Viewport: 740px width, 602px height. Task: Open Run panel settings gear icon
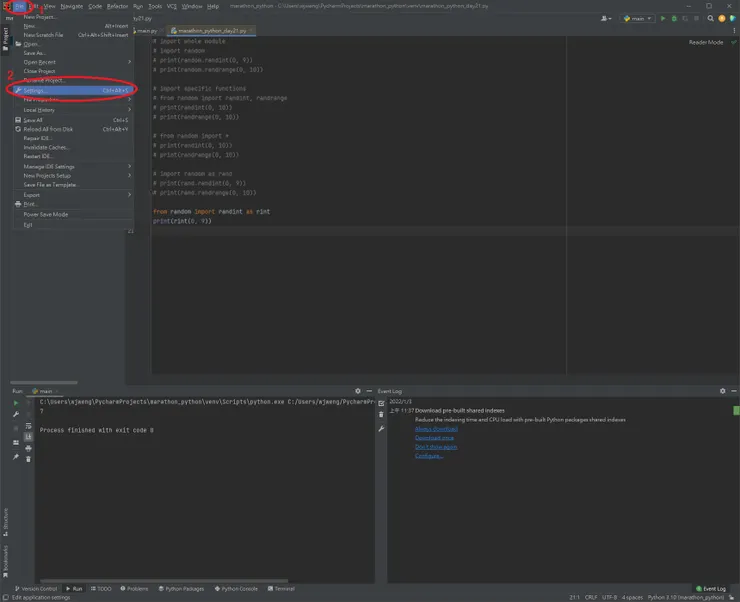click(358, 391)
